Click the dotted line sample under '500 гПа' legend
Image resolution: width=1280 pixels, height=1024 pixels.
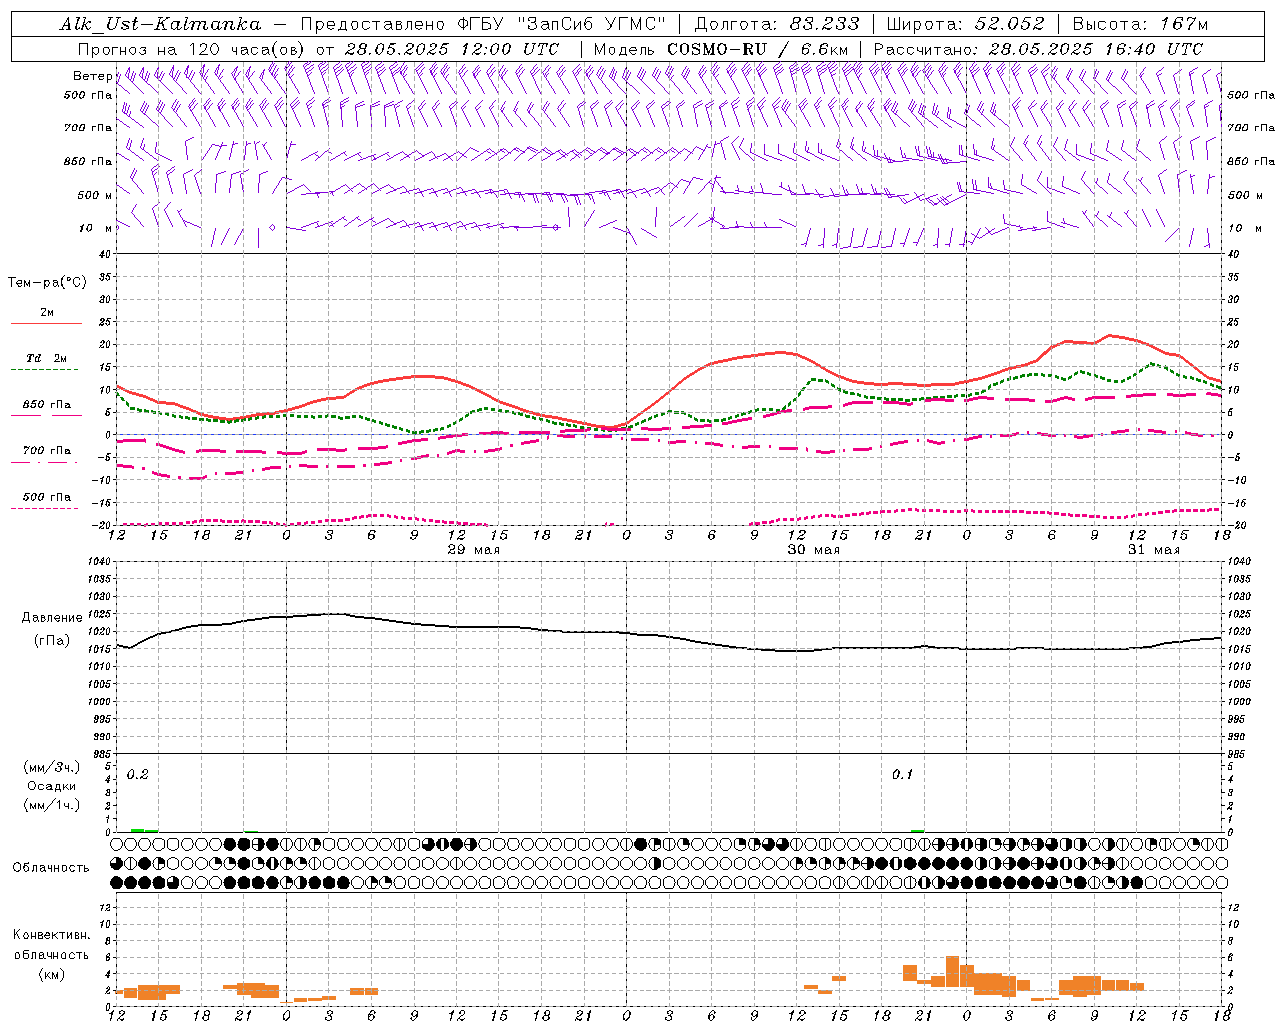(x=46, y=508)
